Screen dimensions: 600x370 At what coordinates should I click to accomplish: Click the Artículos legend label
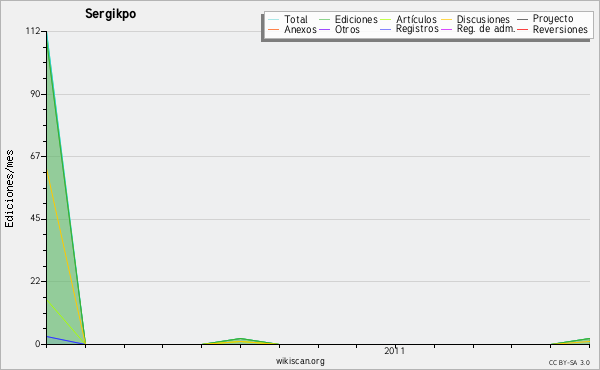416,19
